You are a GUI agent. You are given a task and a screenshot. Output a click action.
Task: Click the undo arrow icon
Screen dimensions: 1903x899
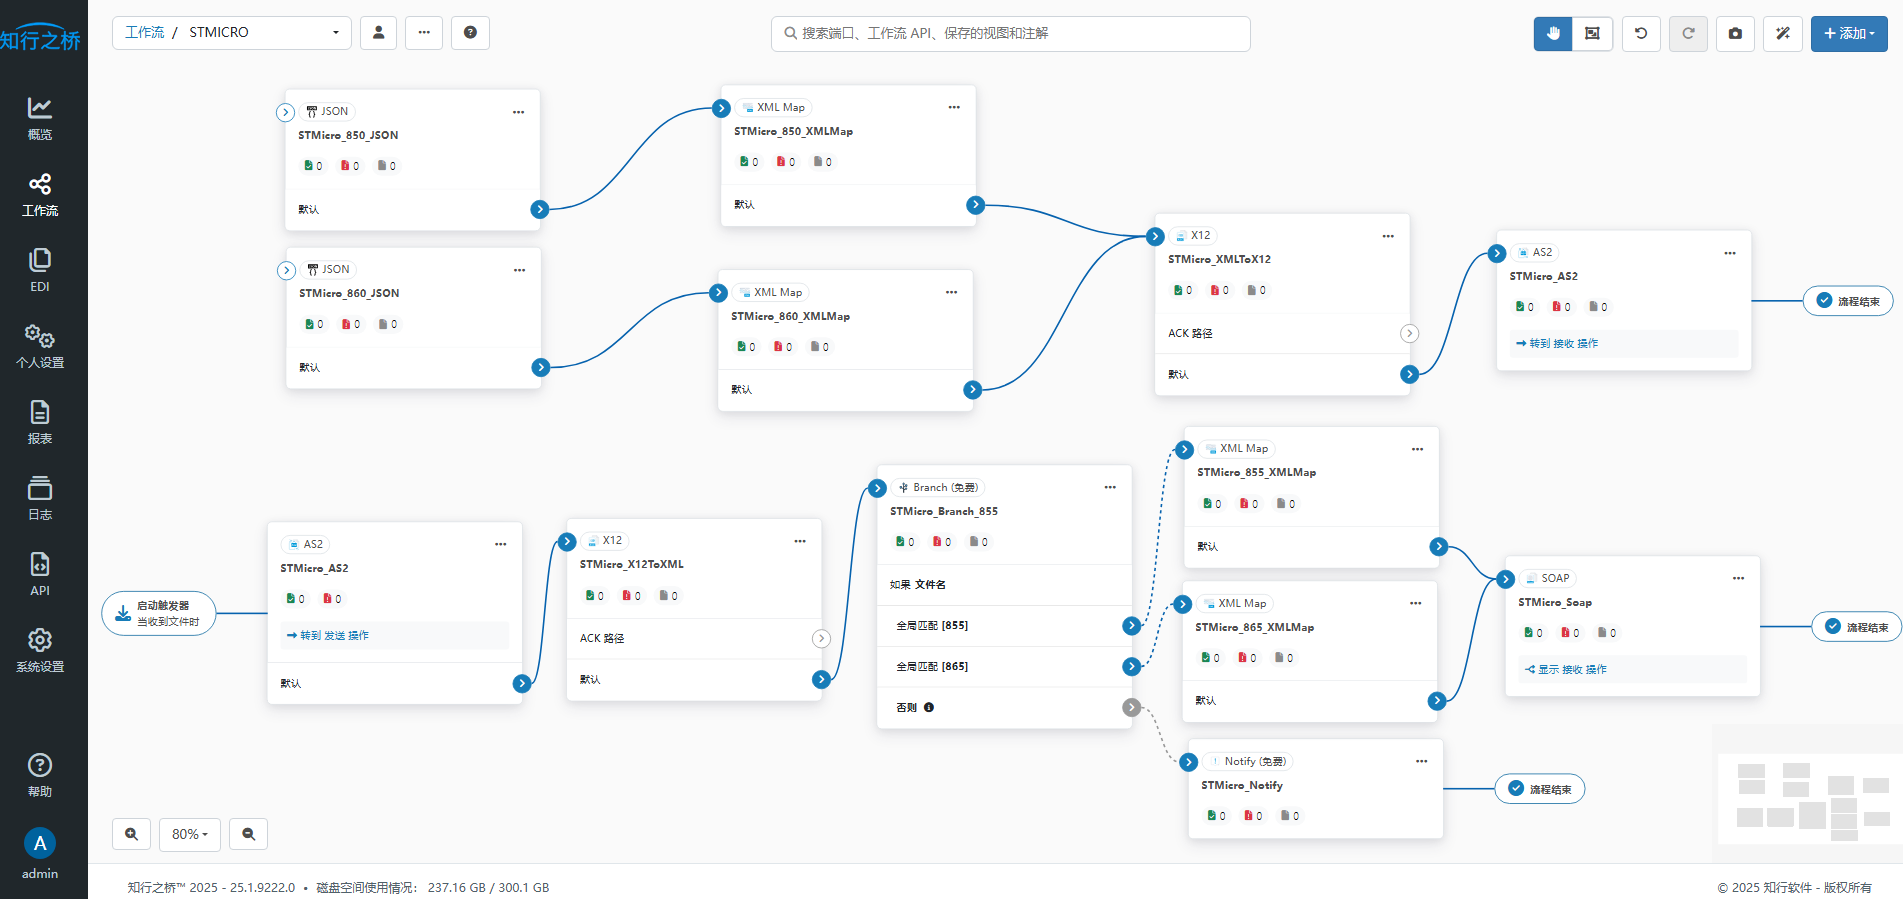1641,33
